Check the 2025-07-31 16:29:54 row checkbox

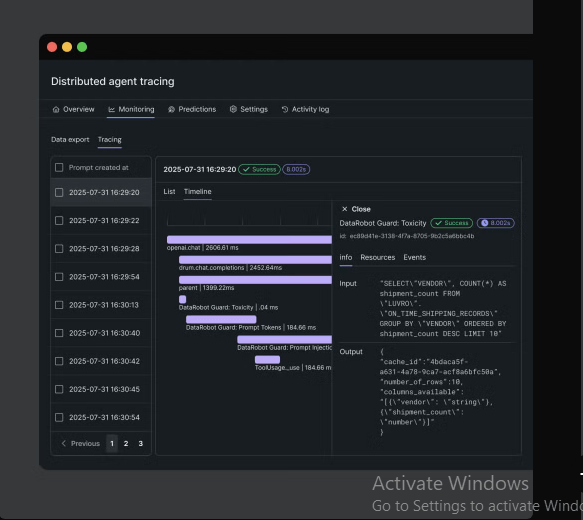[59, 277]
